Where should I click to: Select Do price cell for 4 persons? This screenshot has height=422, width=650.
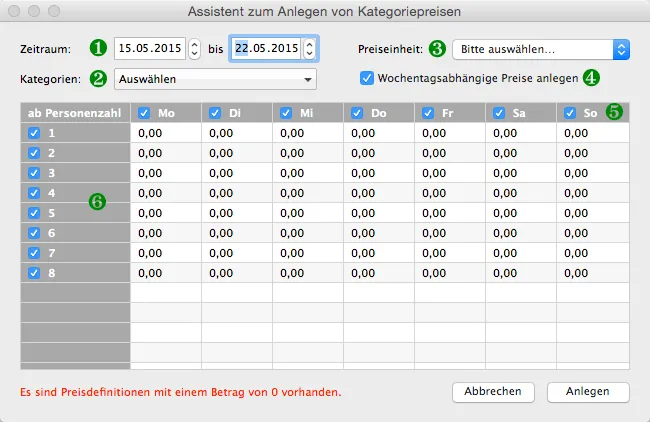point(379,193)
